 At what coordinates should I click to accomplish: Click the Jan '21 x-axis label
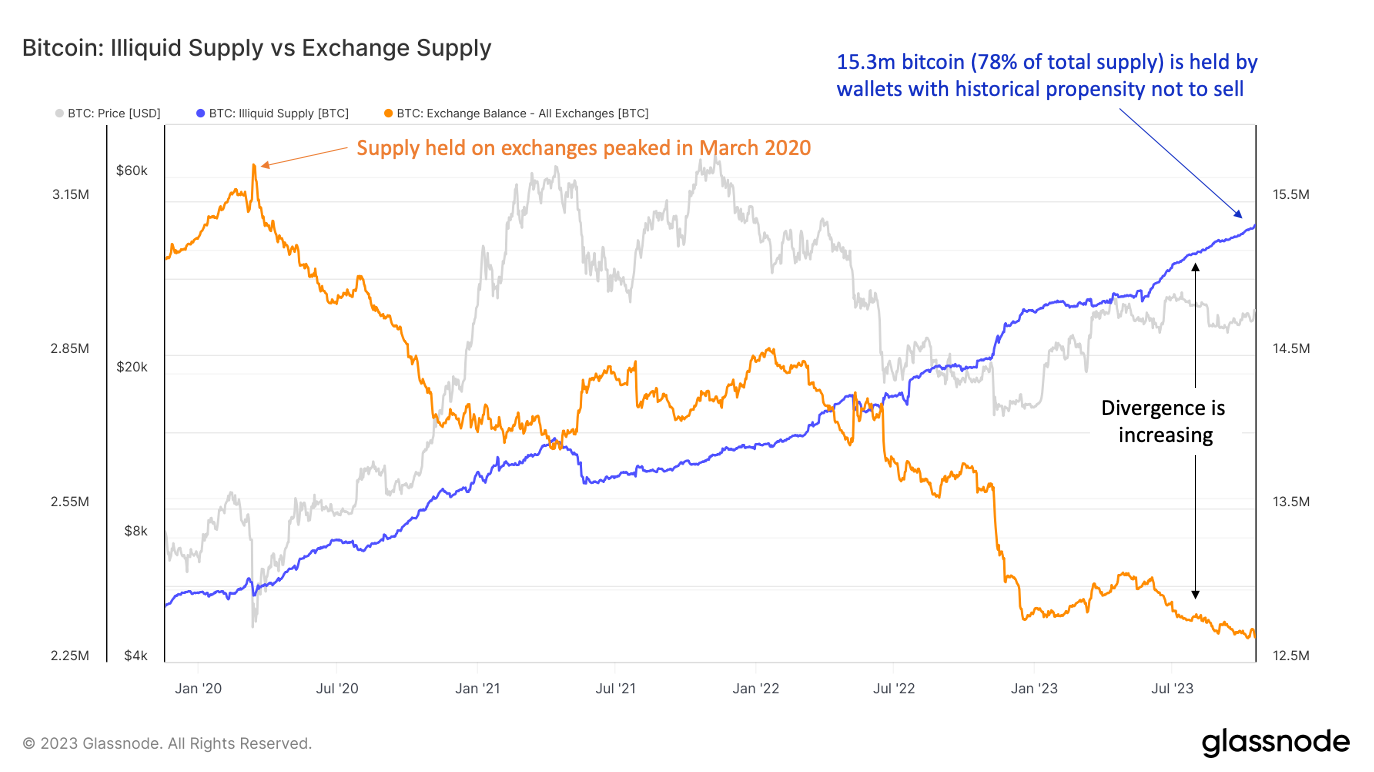[x=477, y=688]
